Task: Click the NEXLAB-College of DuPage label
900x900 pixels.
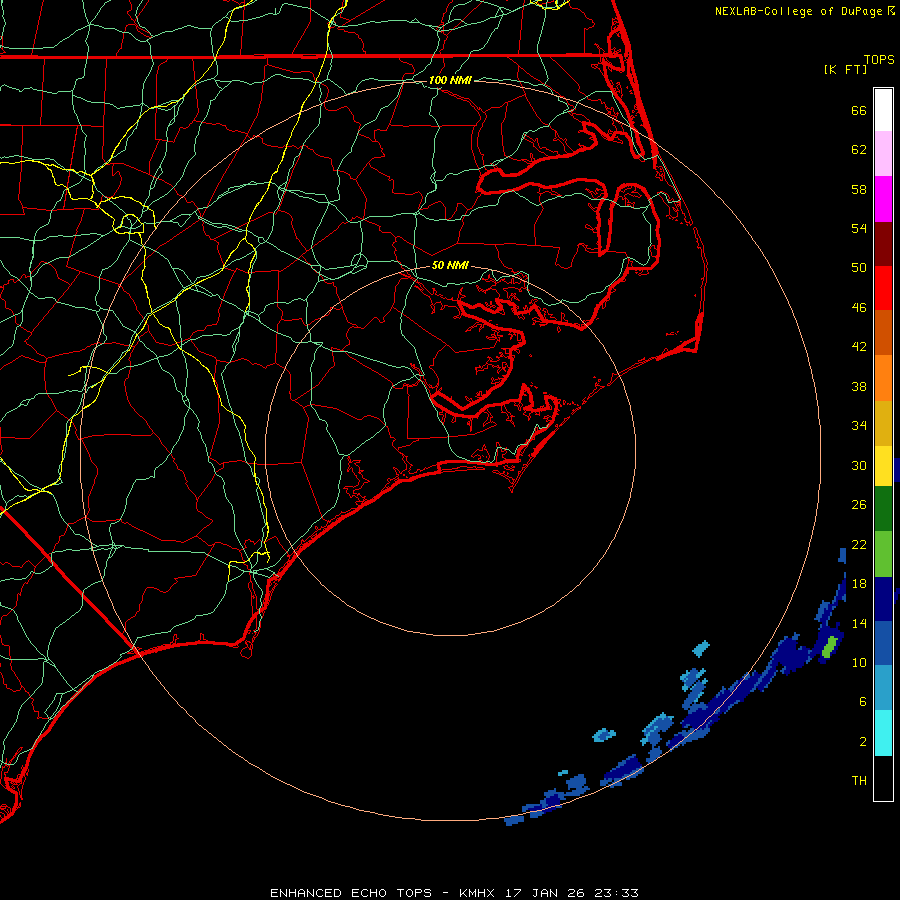Action: 798,11
